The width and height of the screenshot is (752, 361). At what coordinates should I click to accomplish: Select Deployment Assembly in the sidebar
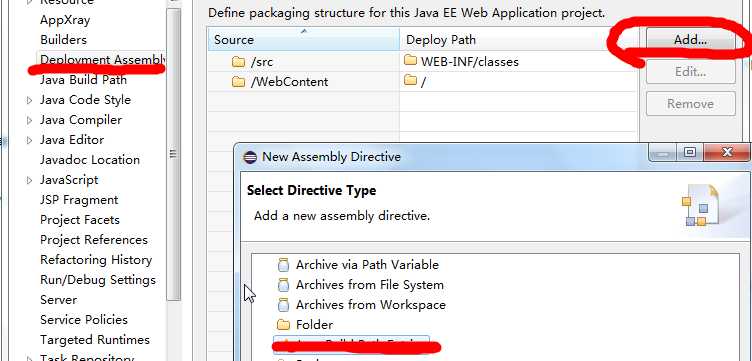pos(103,60)
